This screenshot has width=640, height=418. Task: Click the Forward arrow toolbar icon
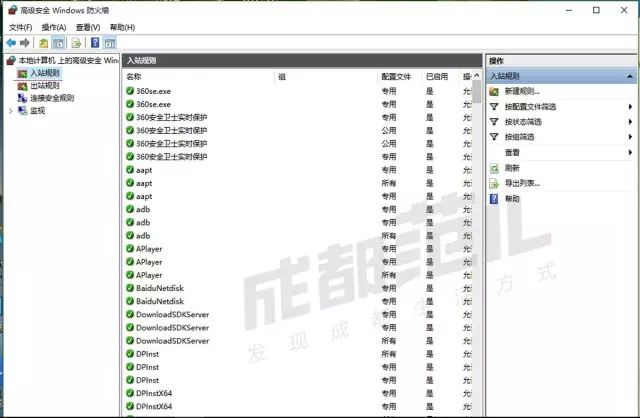coord(25,42)
